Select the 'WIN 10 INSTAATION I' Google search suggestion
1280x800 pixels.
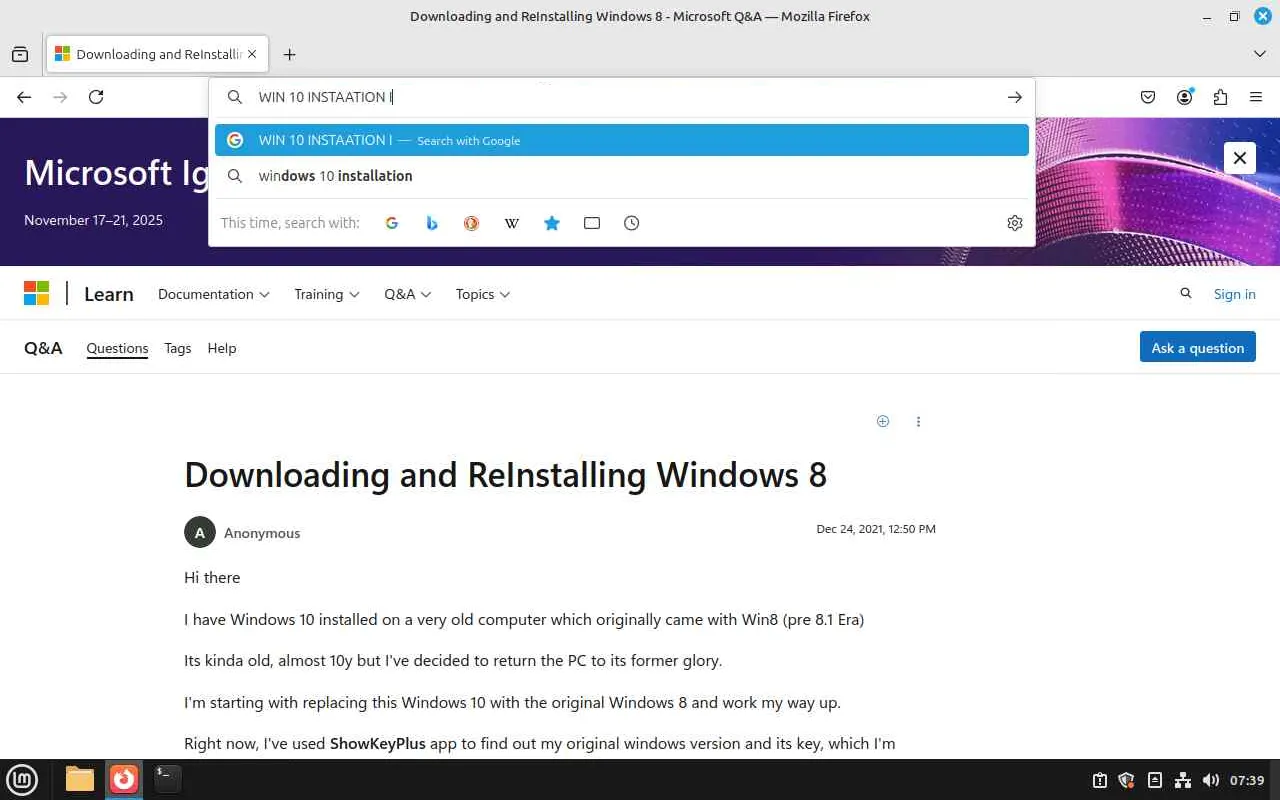pos(622,140)
